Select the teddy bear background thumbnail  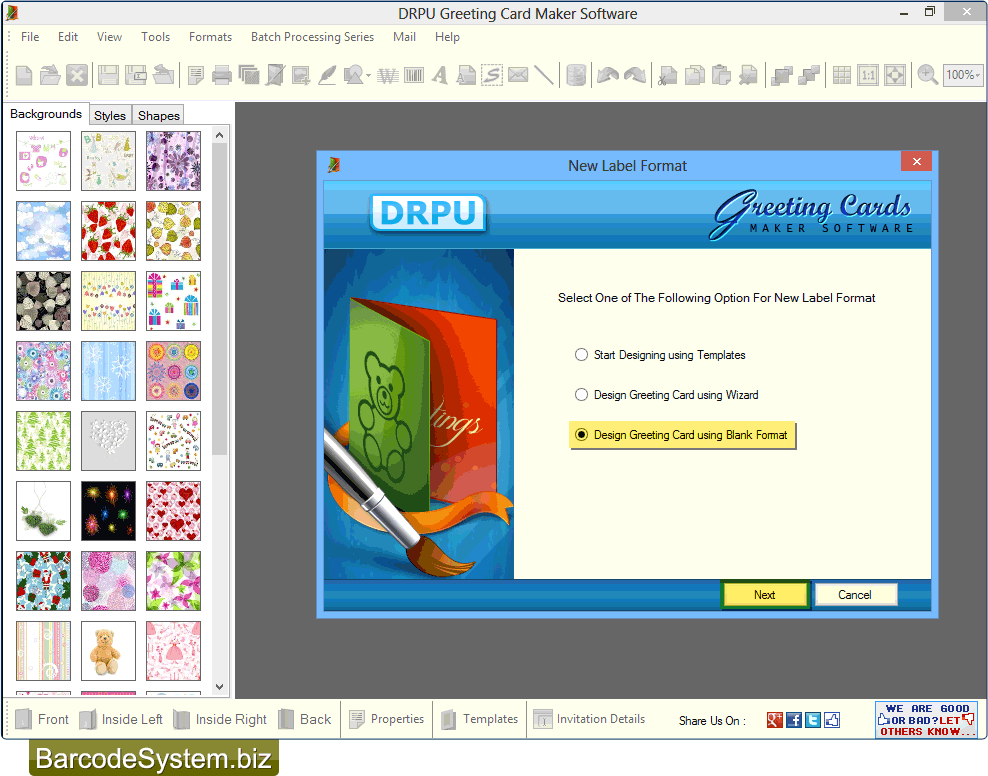[108, 651]
